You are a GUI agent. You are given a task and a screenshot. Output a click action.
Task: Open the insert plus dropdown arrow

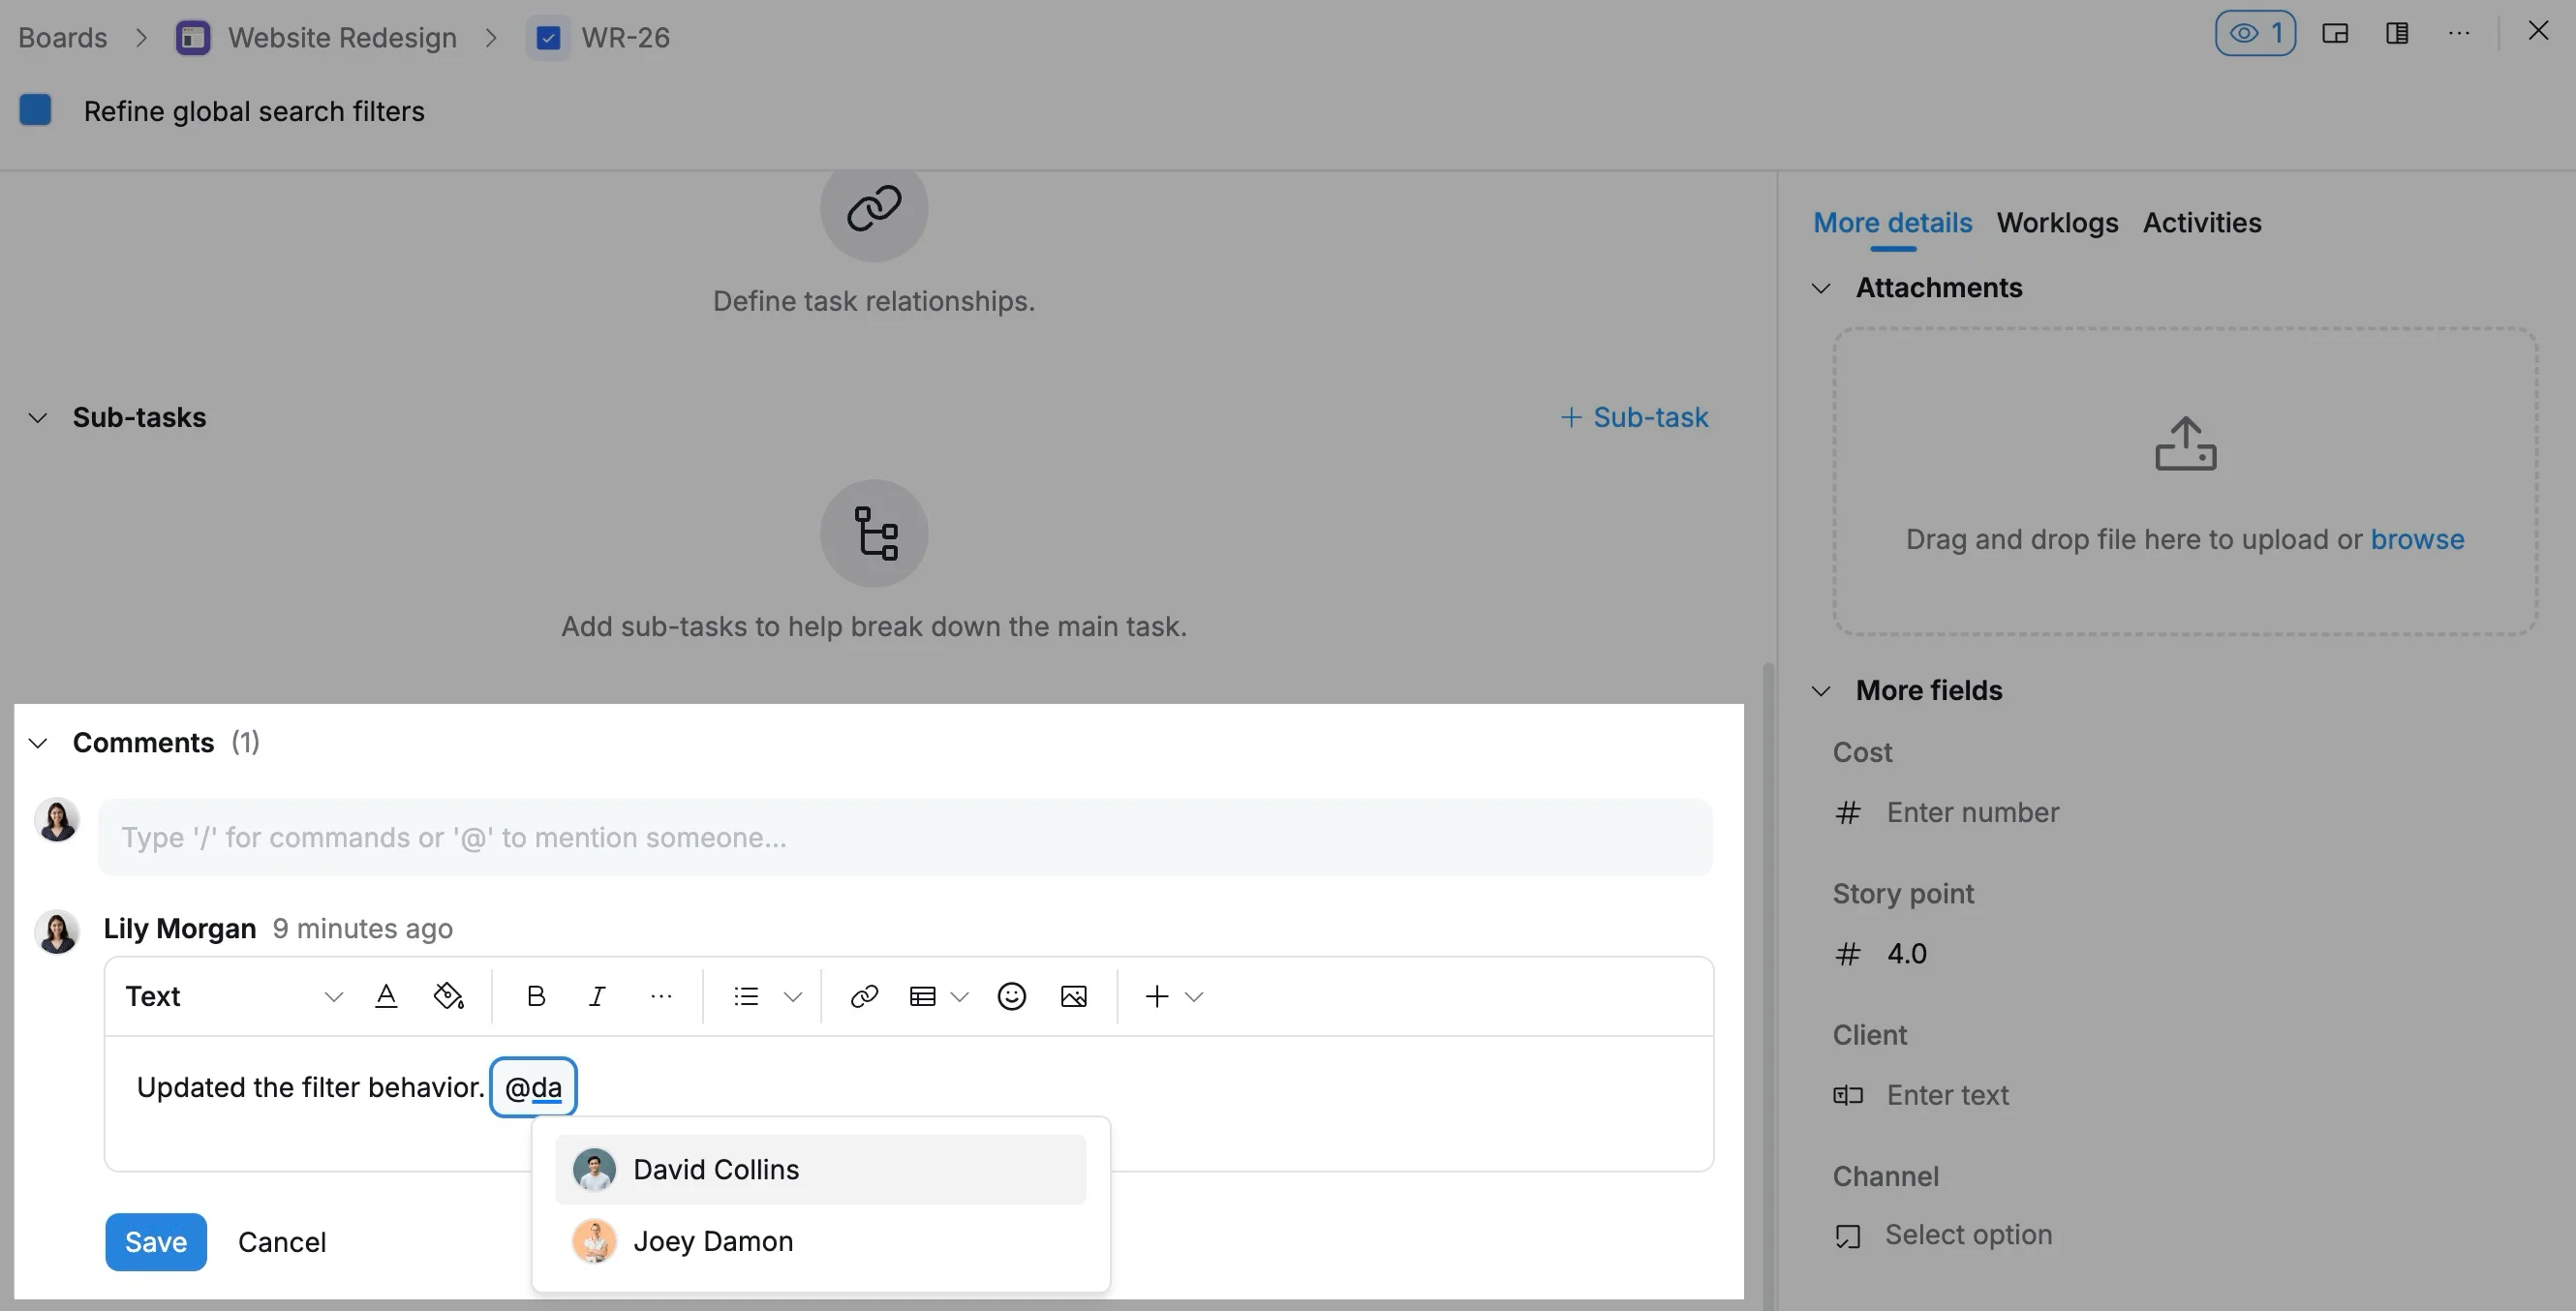[x=1194, y=996]
